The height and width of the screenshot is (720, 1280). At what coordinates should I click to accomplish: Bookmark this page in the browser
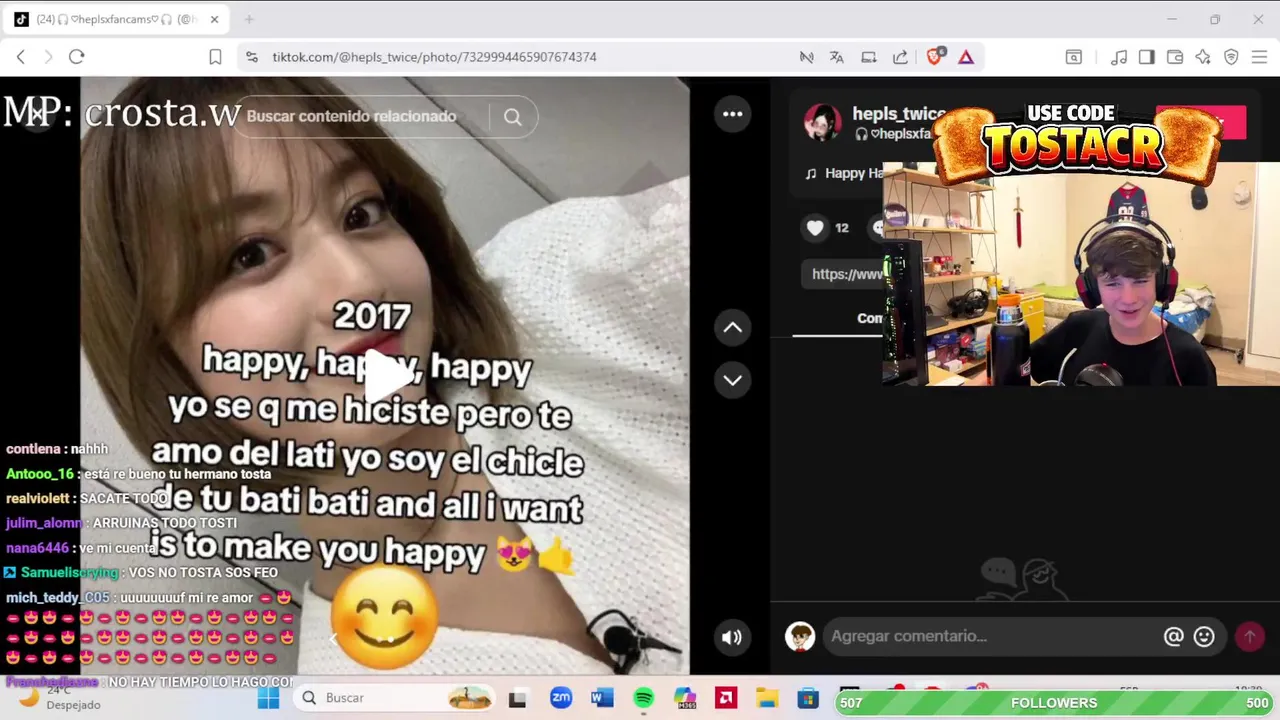coord(215,57)
